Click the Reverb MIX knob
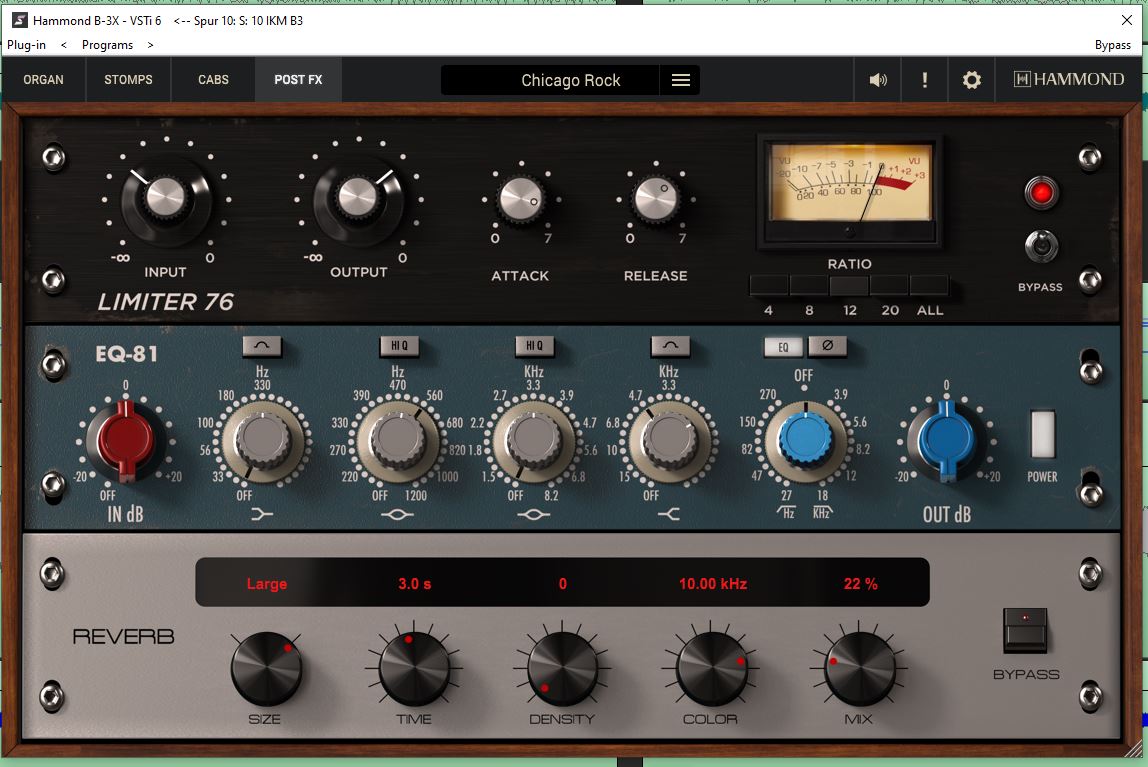The width and height of the screenshot is (1148, 767). coord(860,668)
